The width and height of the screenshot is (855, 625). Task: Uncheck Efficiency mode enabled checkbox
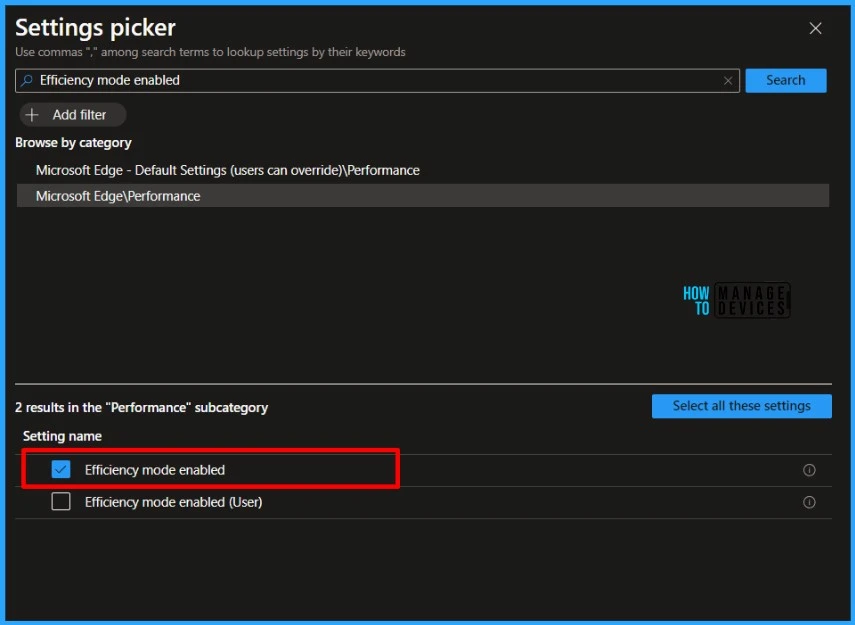click(x=61, y=470)
